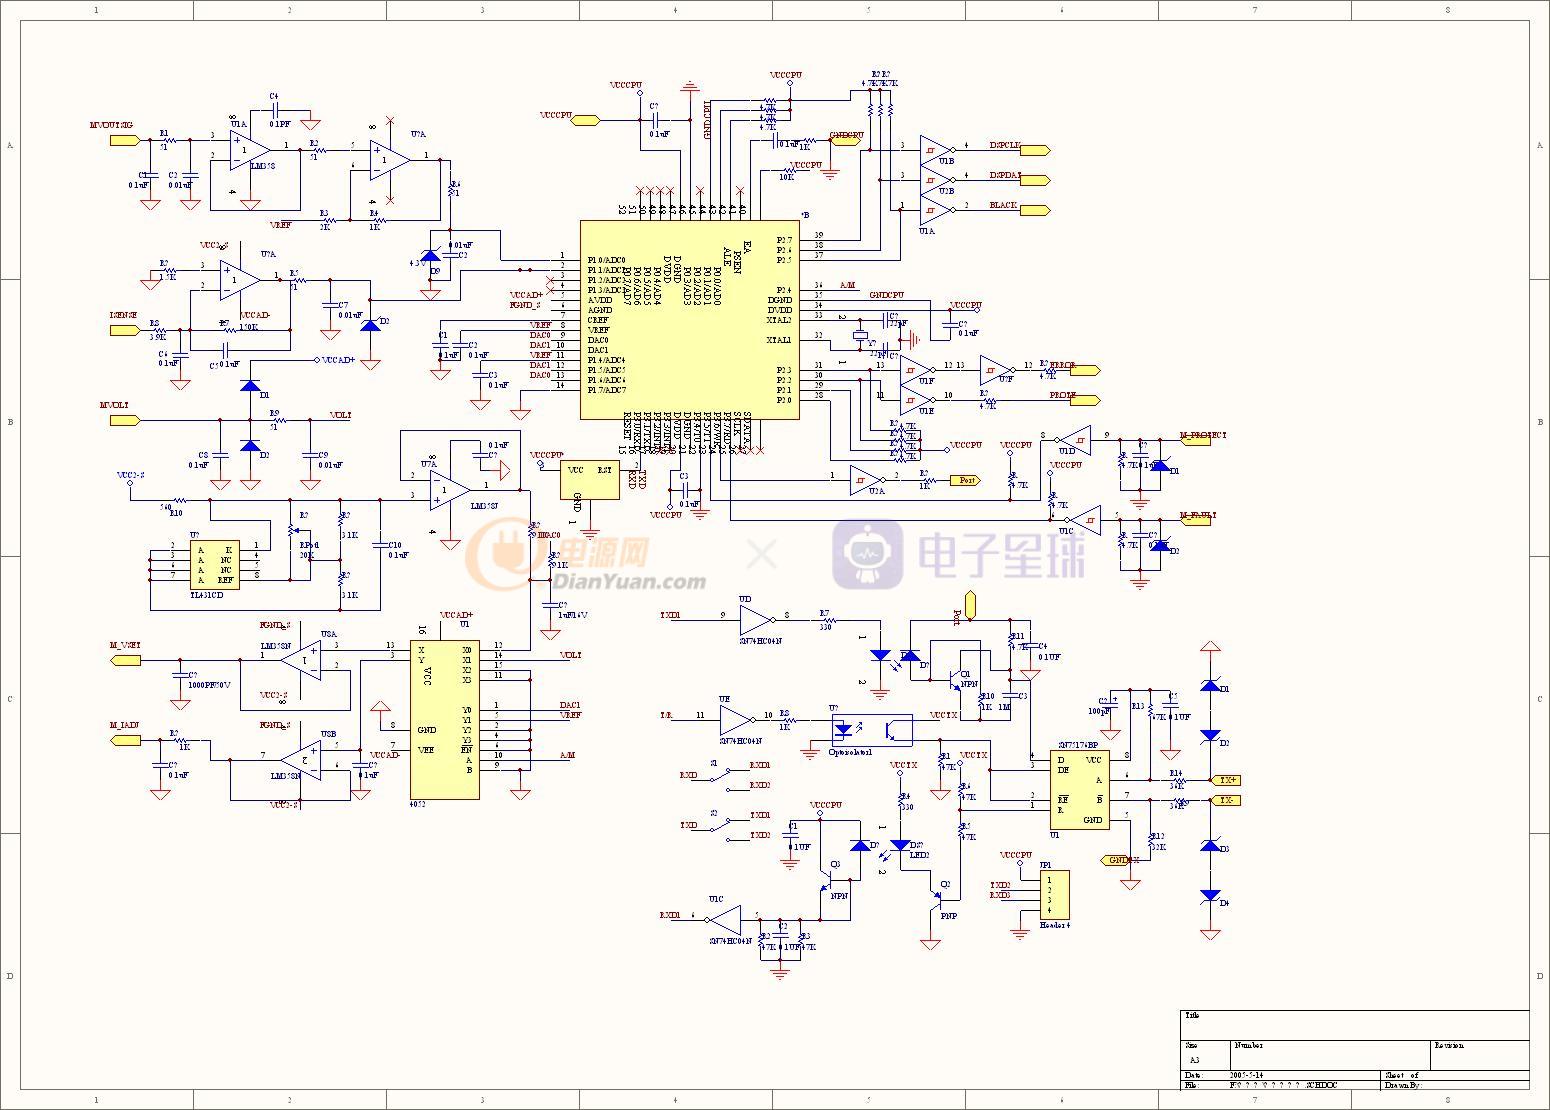1550x1110 pixels.
Task: Click the 'T/R' net label
Action: coord(666,716)
